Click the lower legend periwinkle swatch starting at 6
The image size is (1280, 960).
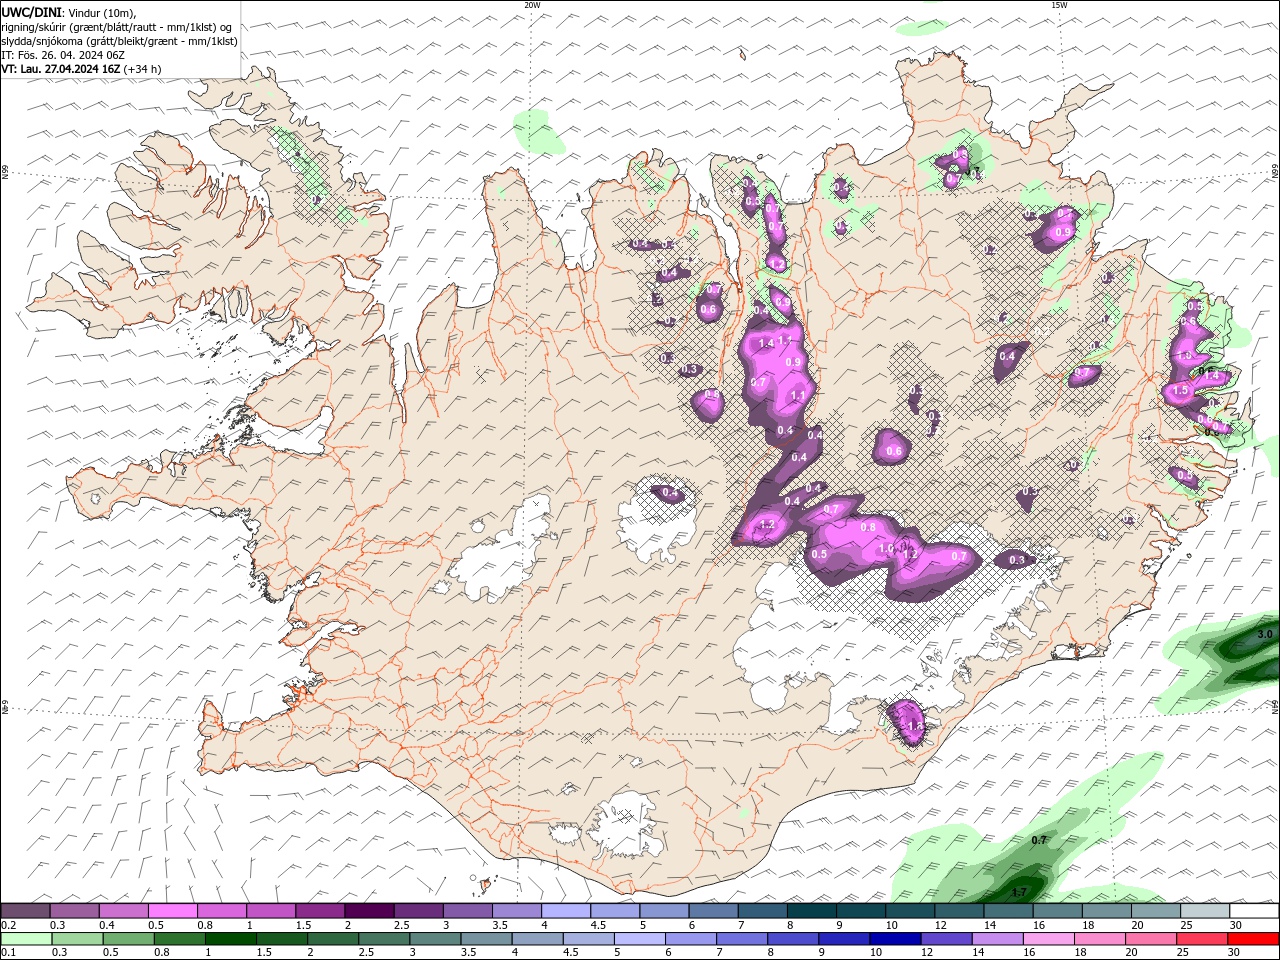click(690, 939)
